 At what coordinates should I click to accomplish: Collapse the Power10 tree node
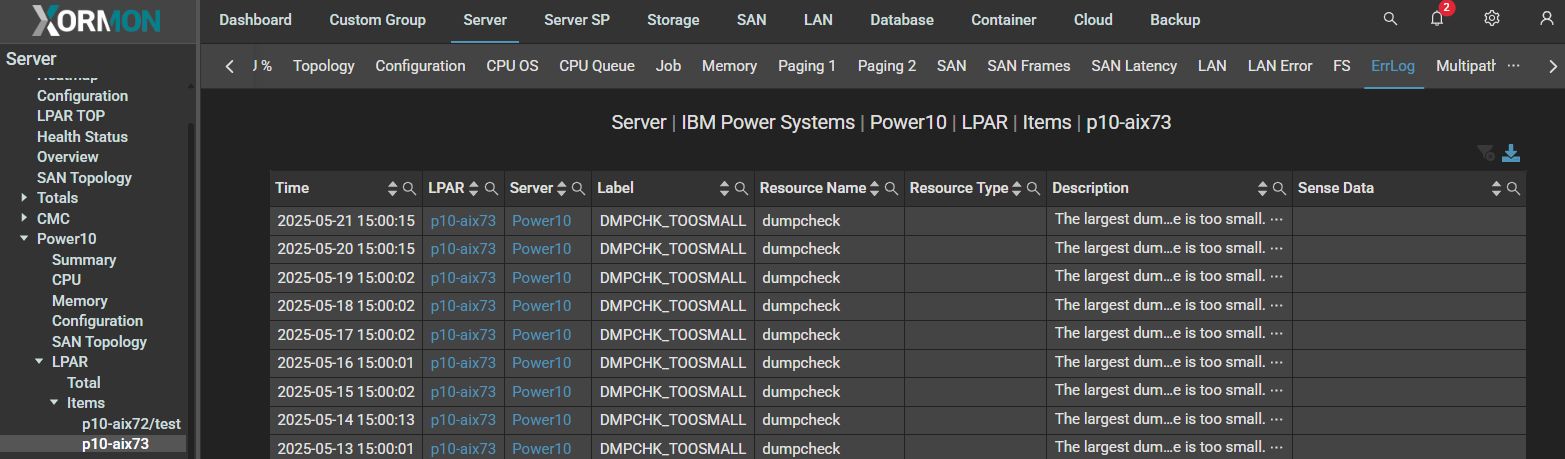tap(24, 239)
